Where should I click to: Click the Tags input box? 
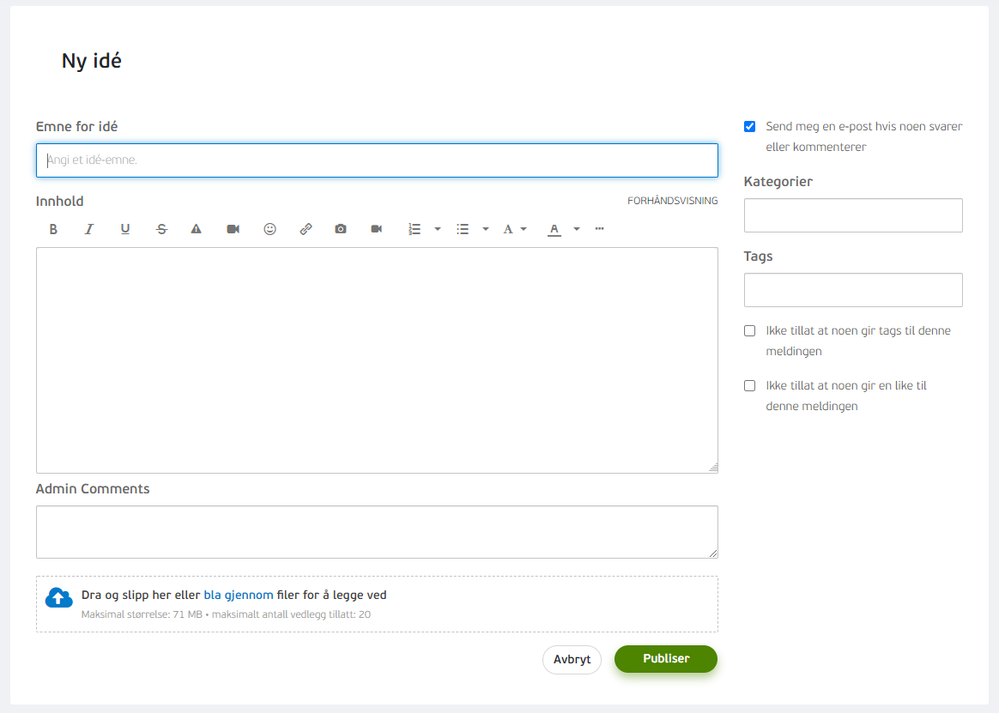click(853, 290)
